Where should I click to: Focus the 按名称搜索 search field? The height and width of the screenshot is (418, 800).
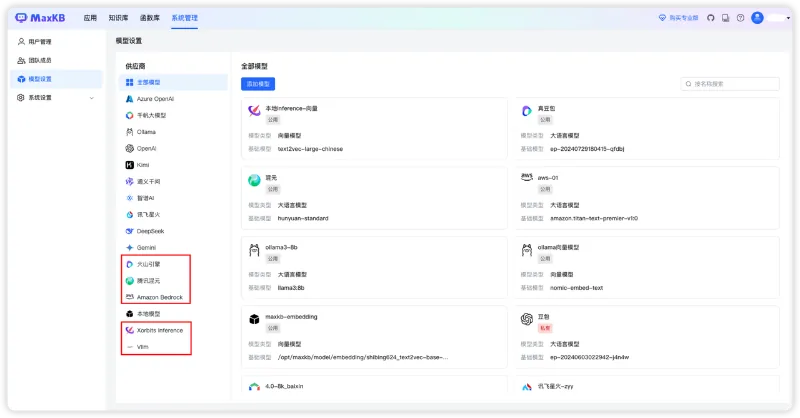coord(730,84)
